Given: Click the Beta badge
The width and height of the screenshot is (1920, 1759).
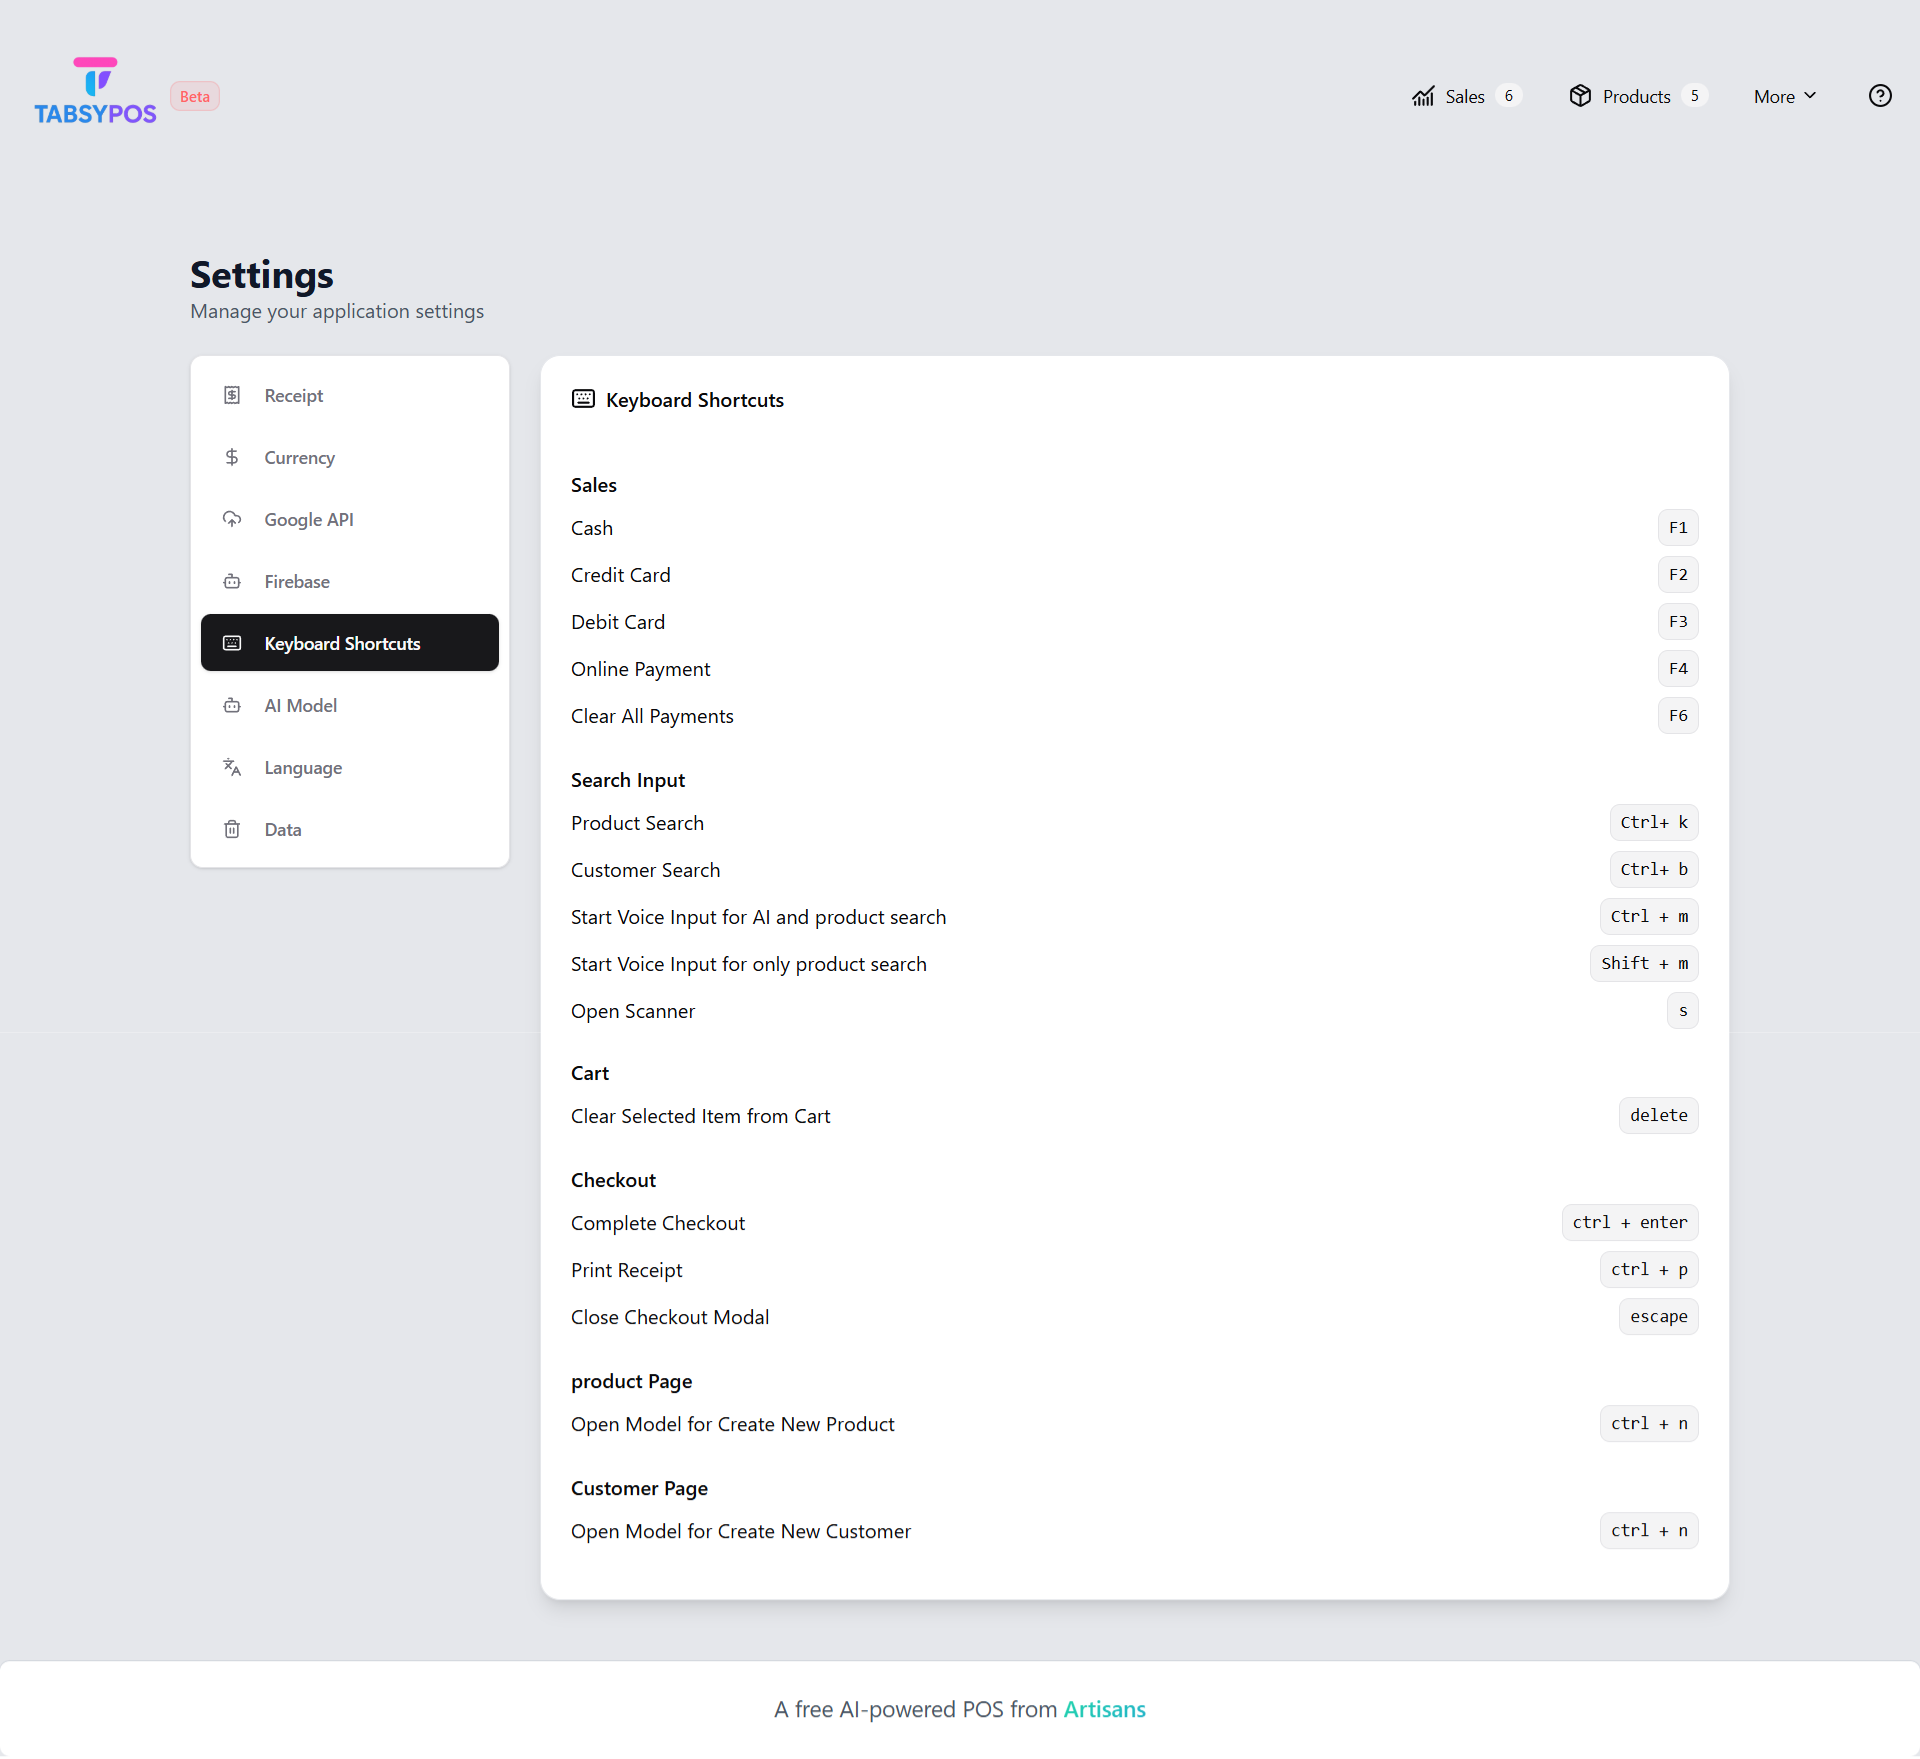Looking at the screenshot, I should click(195, 96).
